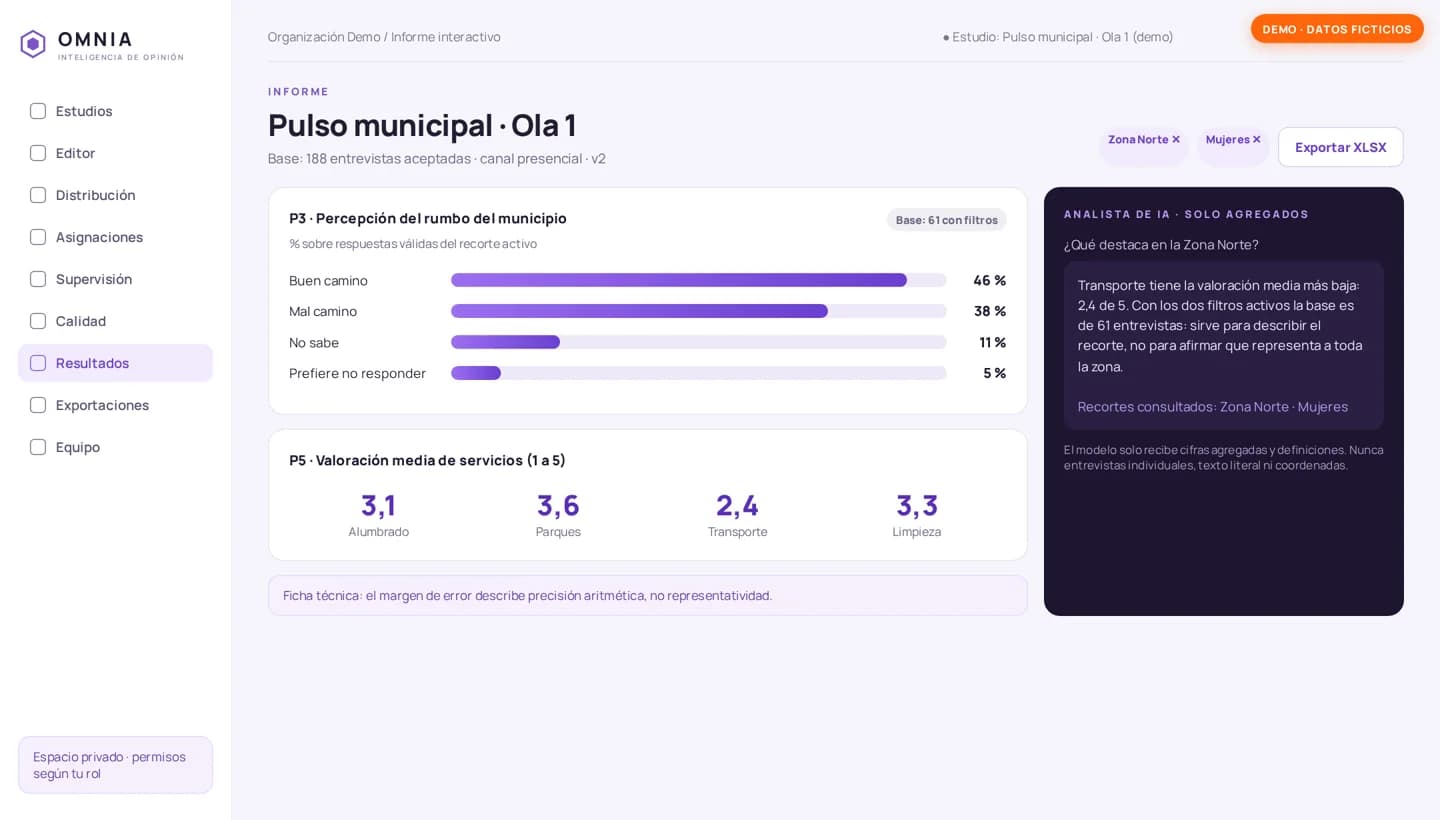Screen dimensions: 1440x820
Task: Select Calidad in the sidebar
Action: (115, 321)
